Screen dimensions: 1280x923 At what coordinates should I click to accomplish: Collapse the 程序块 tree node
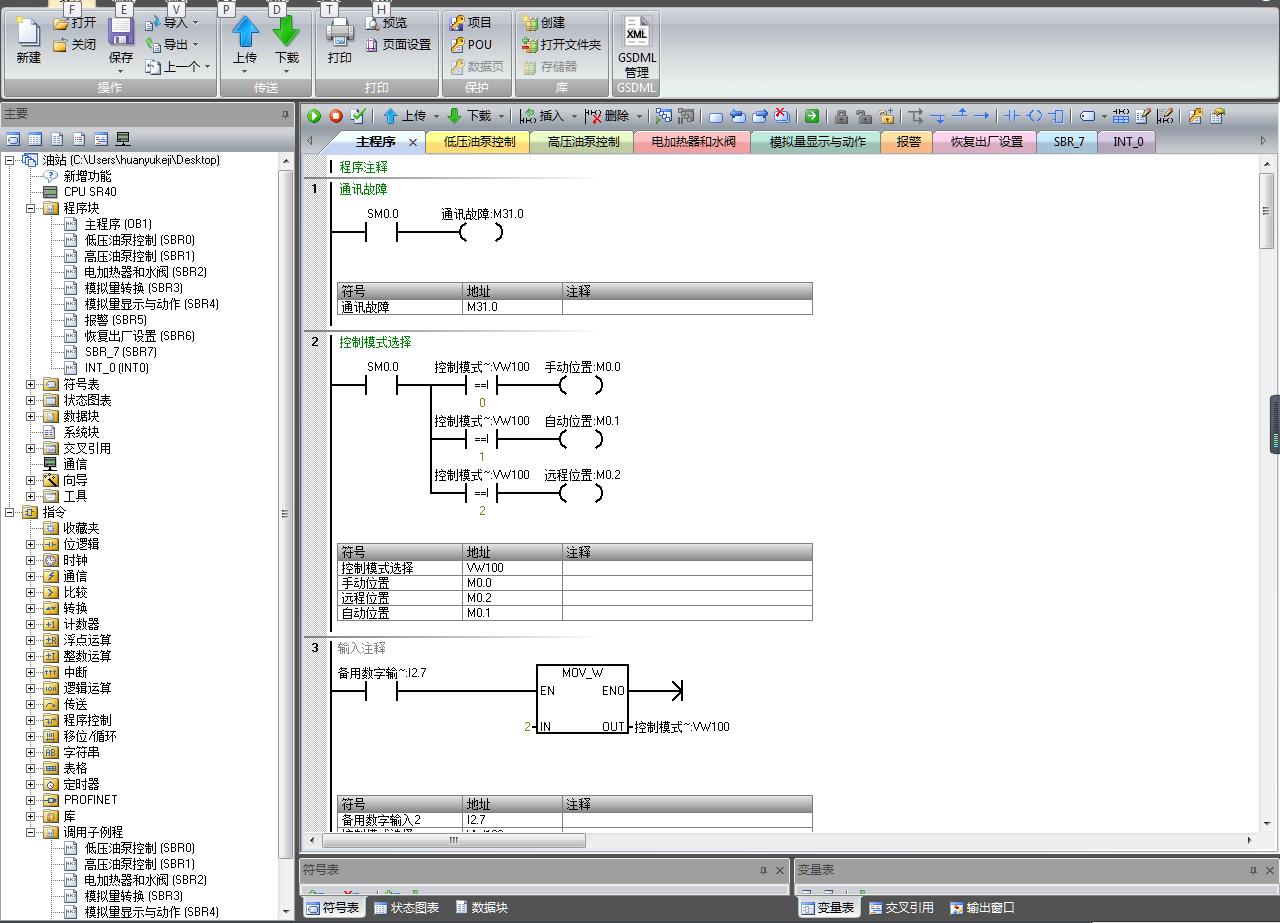click(x=30, y=208)
